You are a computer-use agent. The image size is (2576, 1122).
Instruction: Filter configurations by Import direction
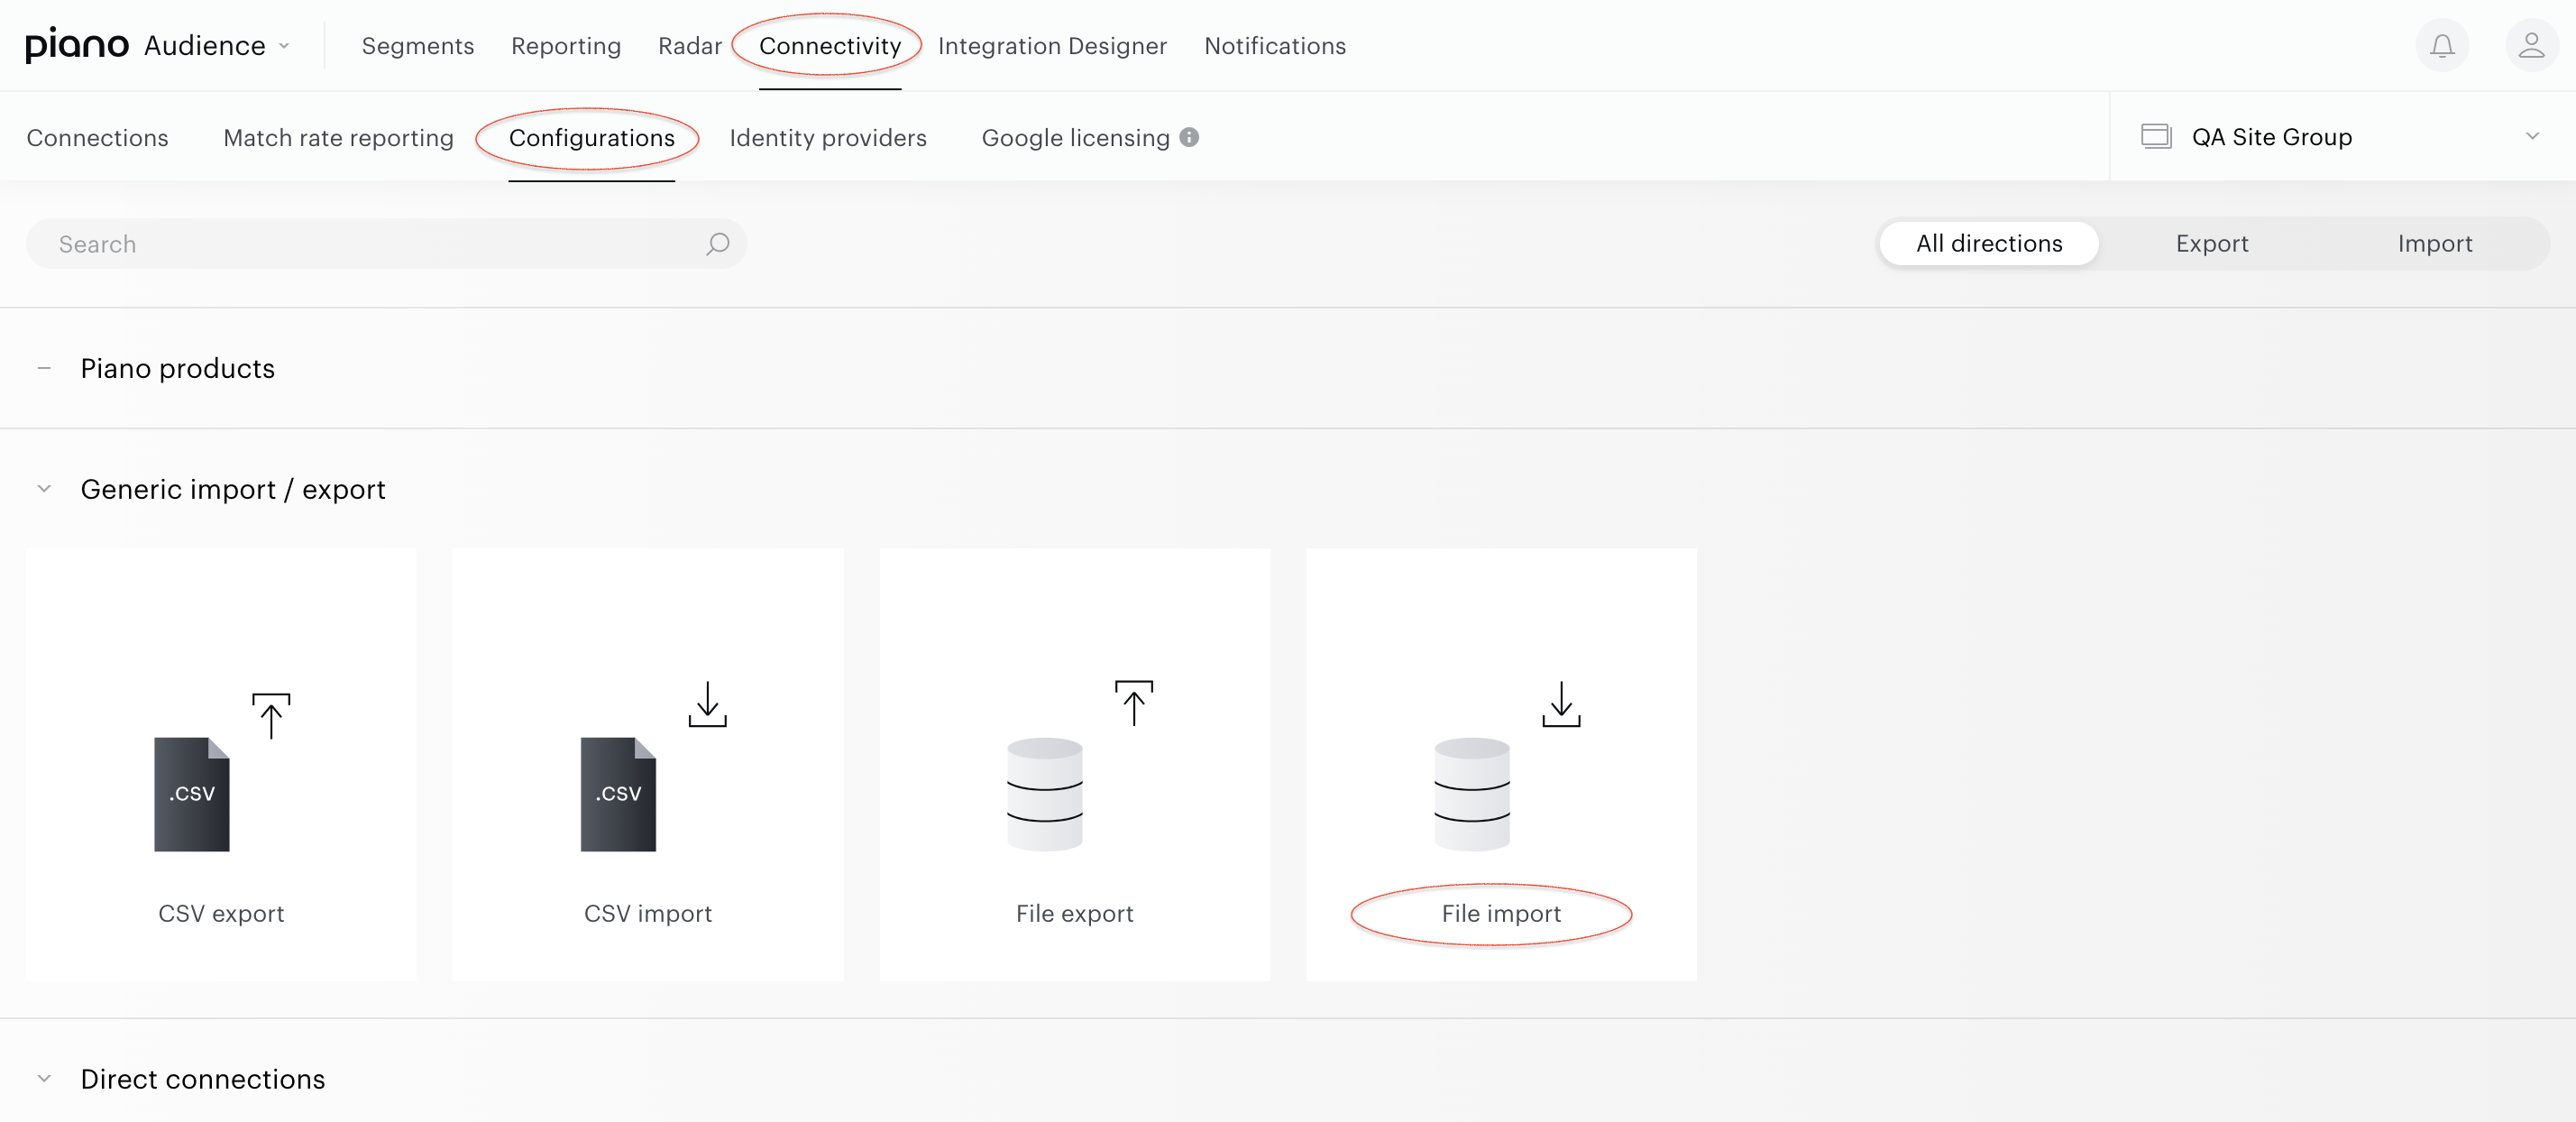click(x=2434, y=244)
